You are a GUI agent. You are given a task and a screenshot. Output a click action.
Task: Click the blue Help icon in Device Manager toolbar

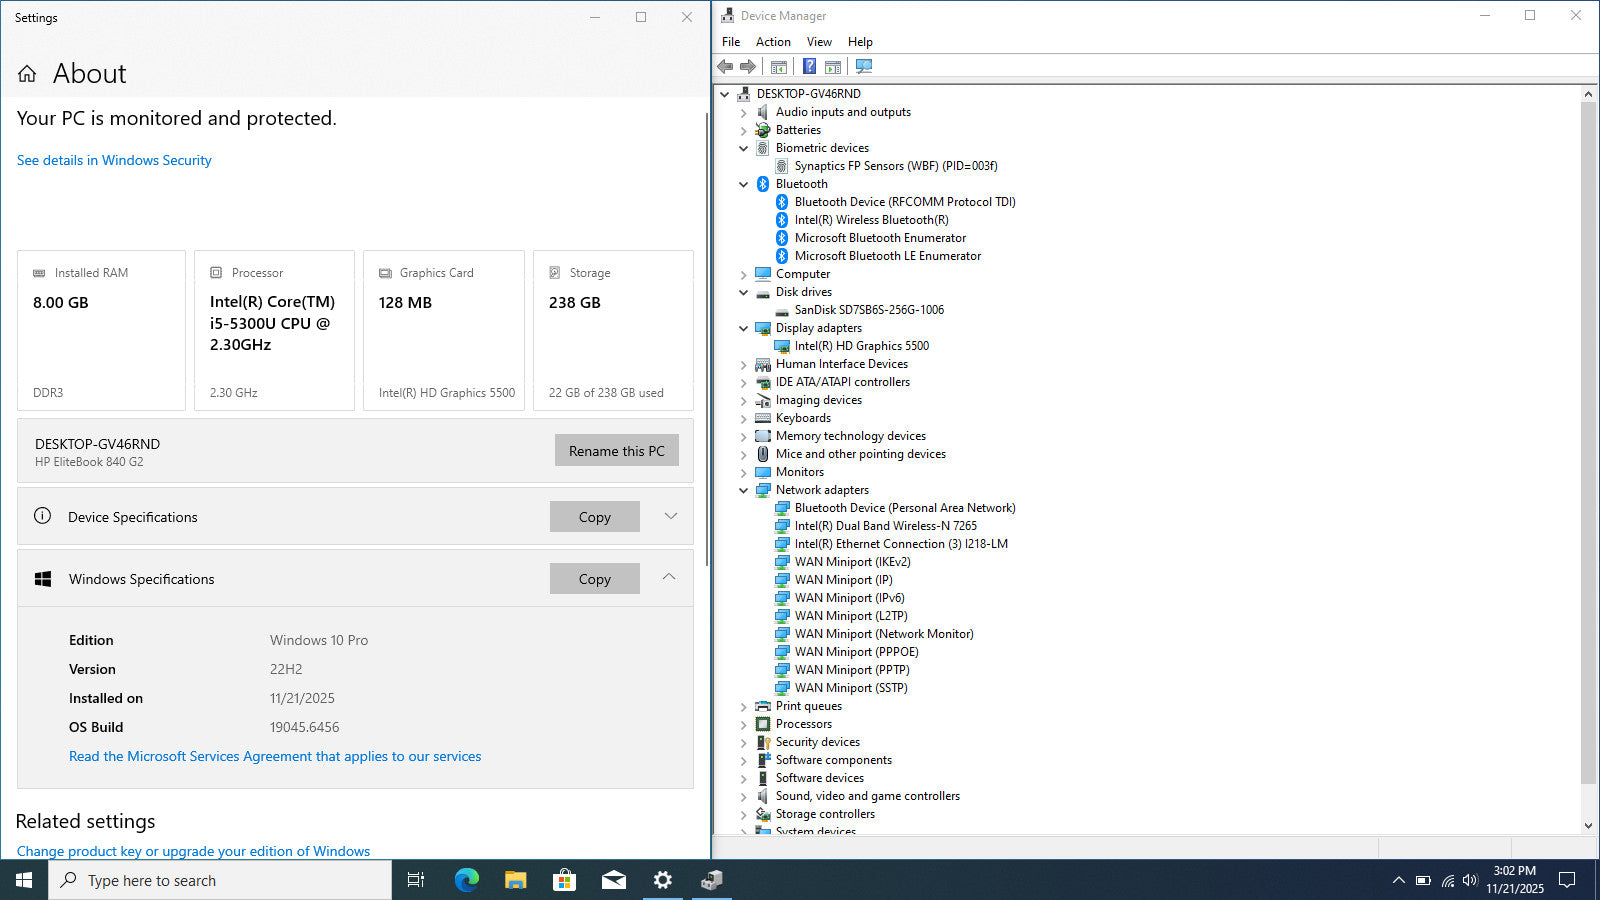point(809,67)
